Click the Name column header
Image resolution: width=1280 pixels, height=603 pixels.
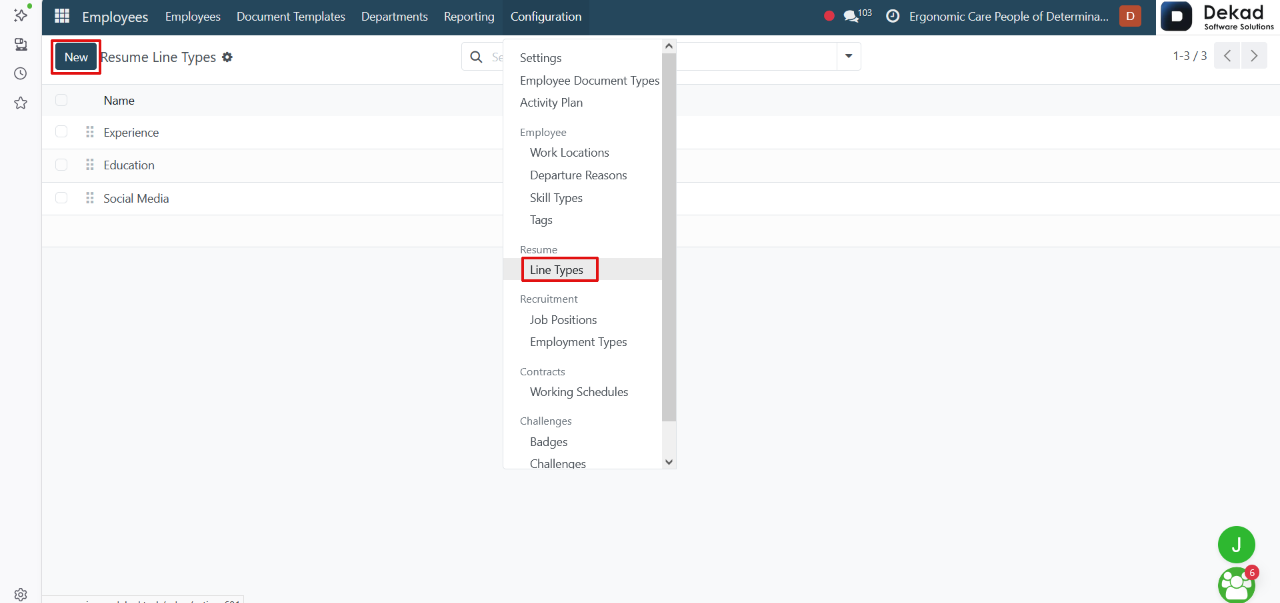tap(119, 100)
